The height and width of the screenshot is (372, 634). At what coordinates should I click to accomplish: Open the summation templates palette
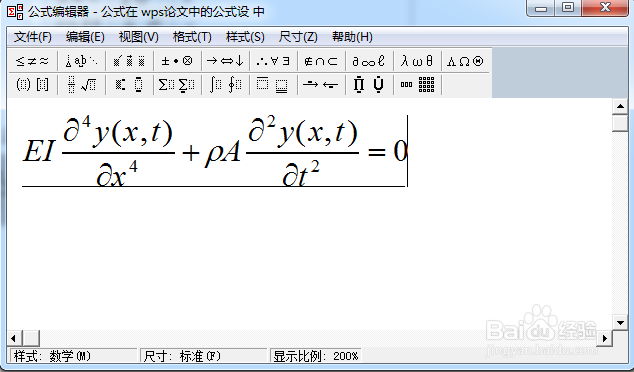[x=177, y=85]
